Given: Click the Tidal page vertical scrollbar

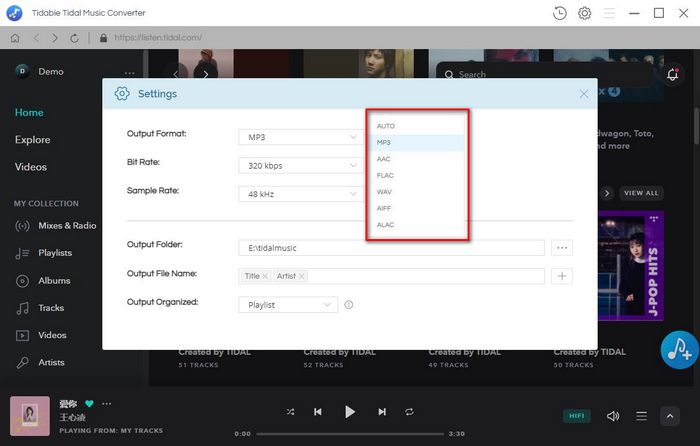Looking at the screenshot, I should [696, 126].
